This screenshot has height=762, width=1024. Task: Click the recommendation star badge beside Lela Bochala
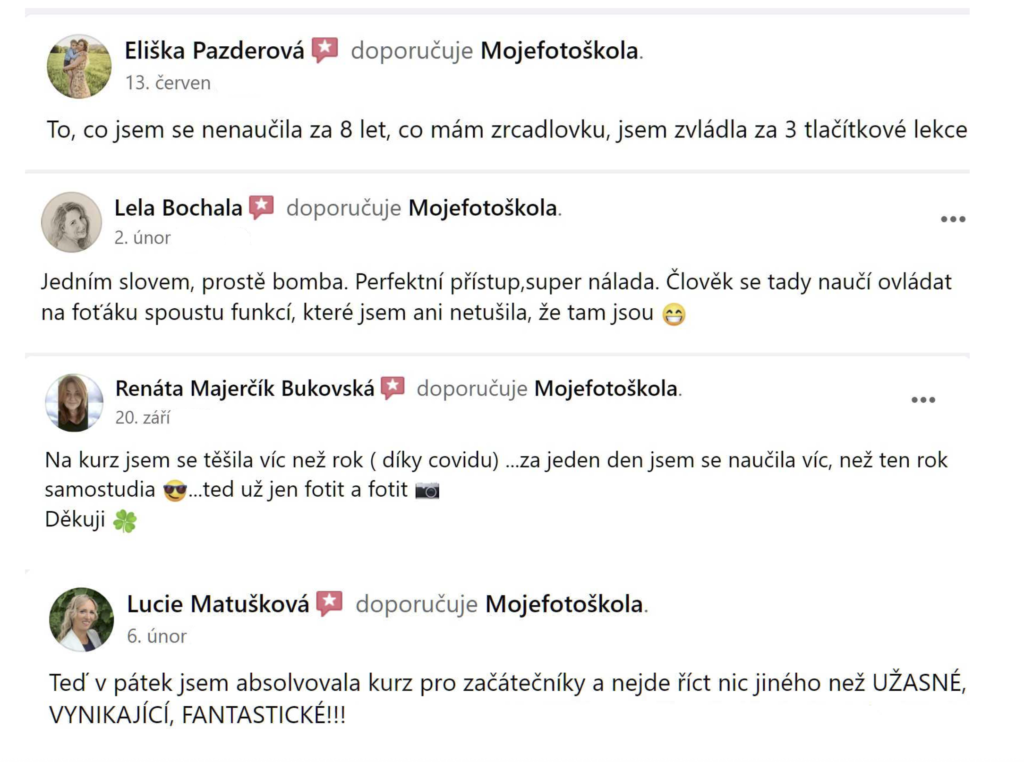pos(261,207)
